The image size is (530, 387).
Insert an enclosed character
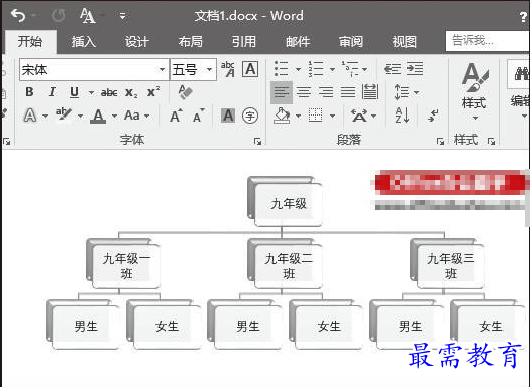[x=250, y=116]
